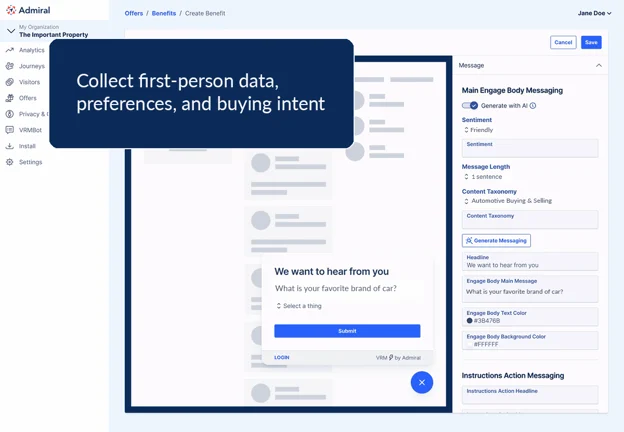
Task: Click the LOGIN link in preview
Action: click(x=282, y=358)
